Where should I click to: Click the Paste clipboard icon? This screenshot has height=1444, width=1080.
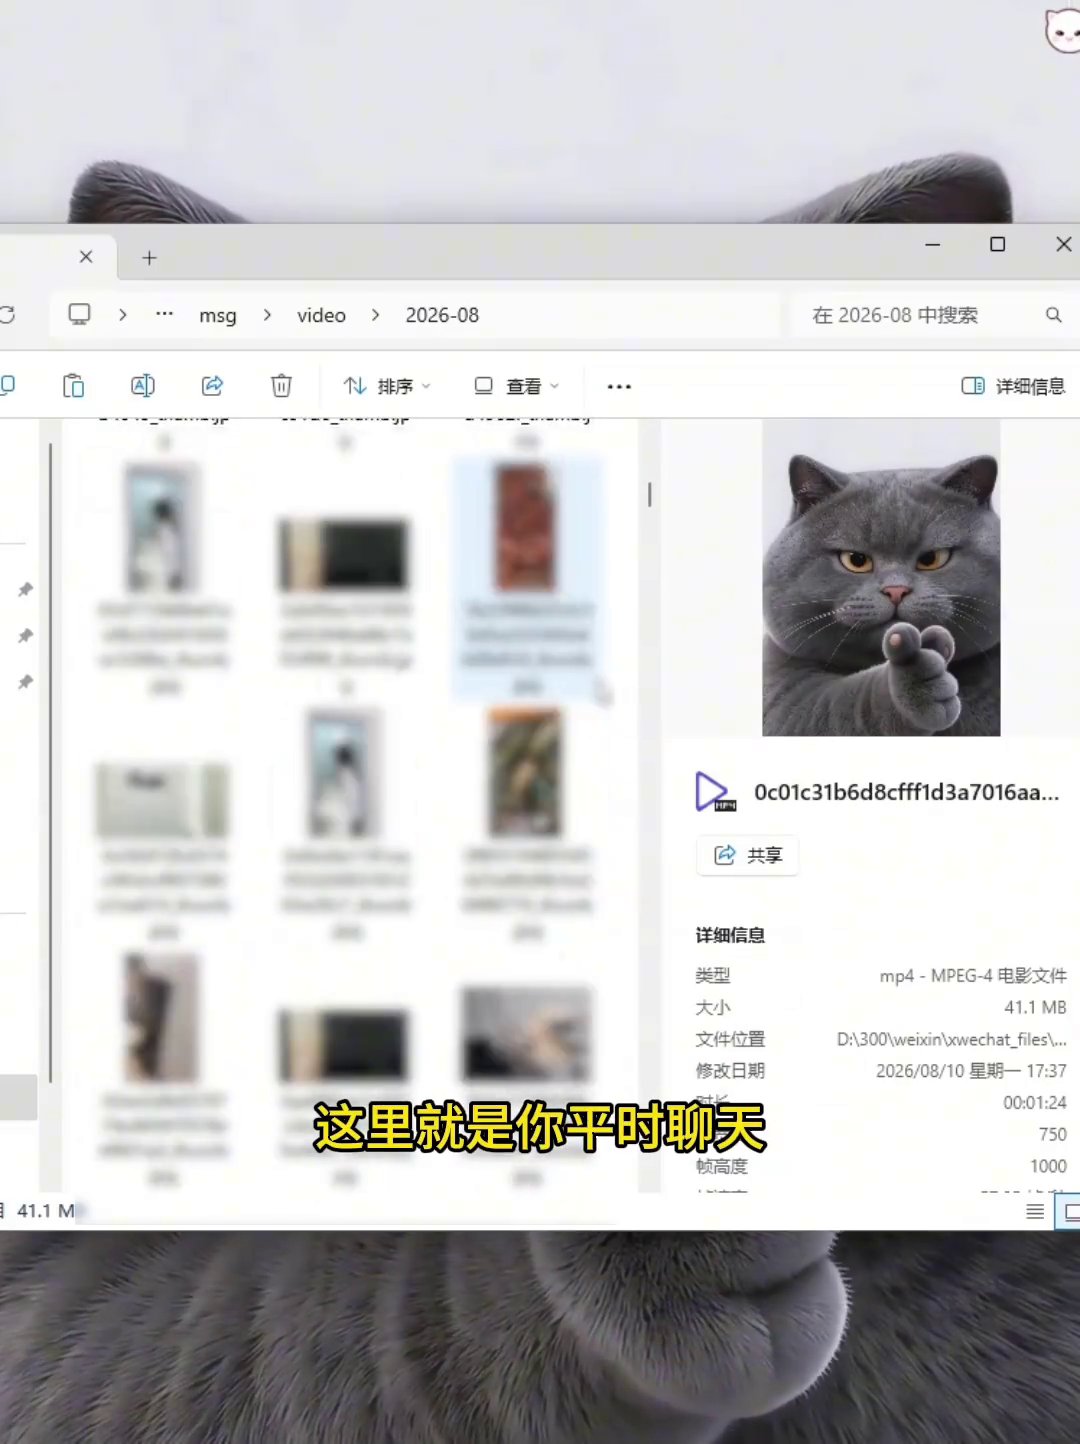pyautogui.click(x=73, y=386)
